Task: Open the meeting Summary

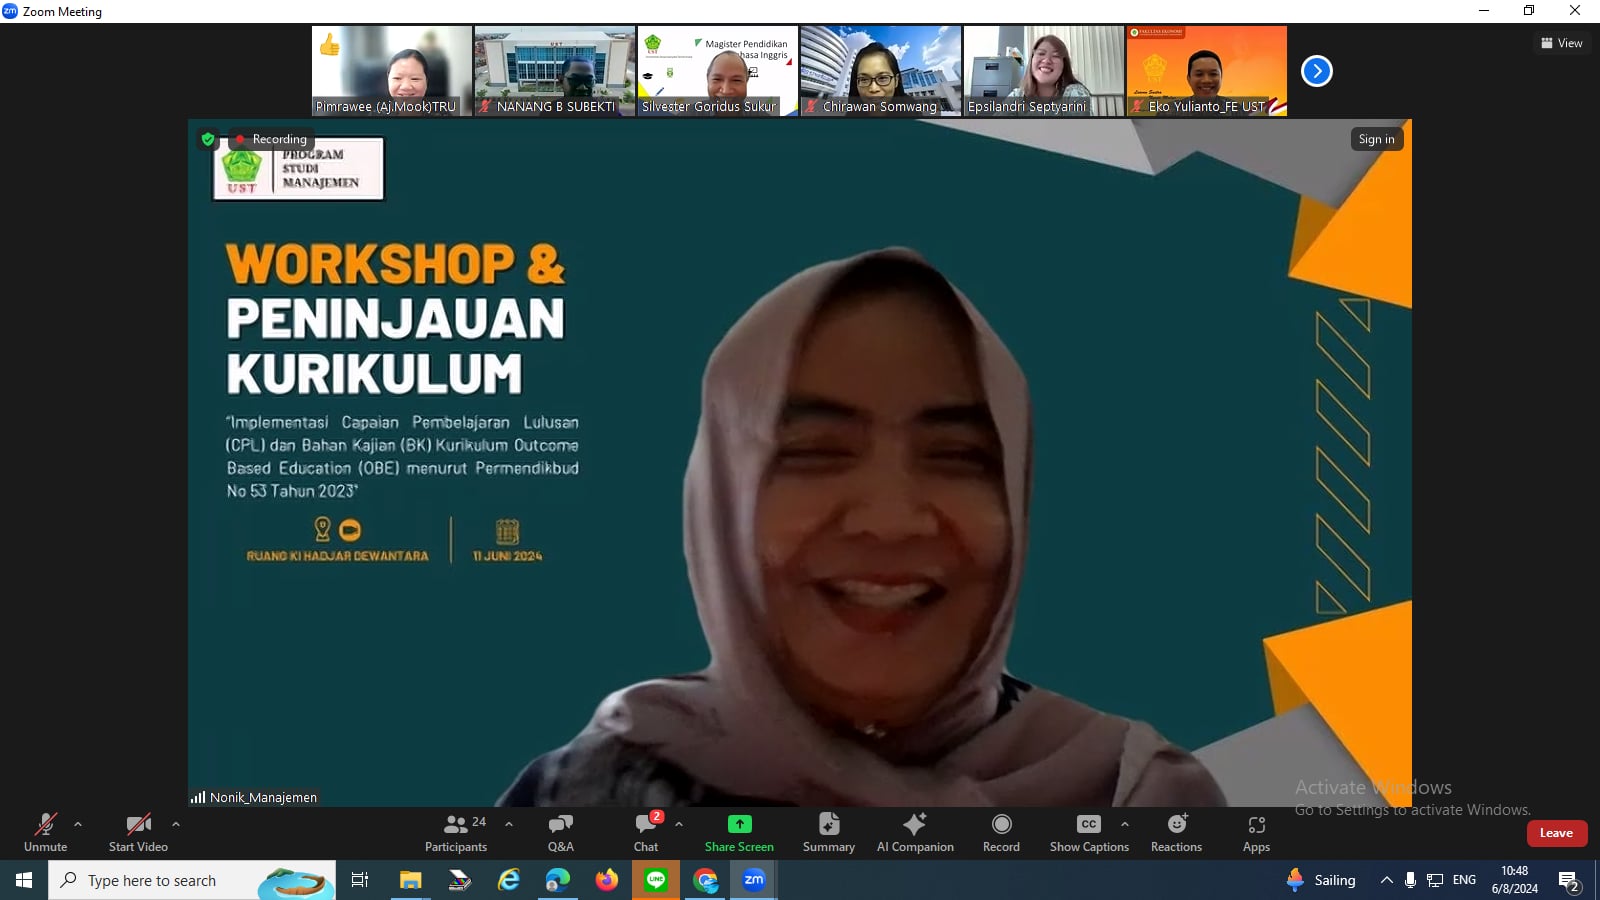Action: pyautogui.click(x=828, y=832)
